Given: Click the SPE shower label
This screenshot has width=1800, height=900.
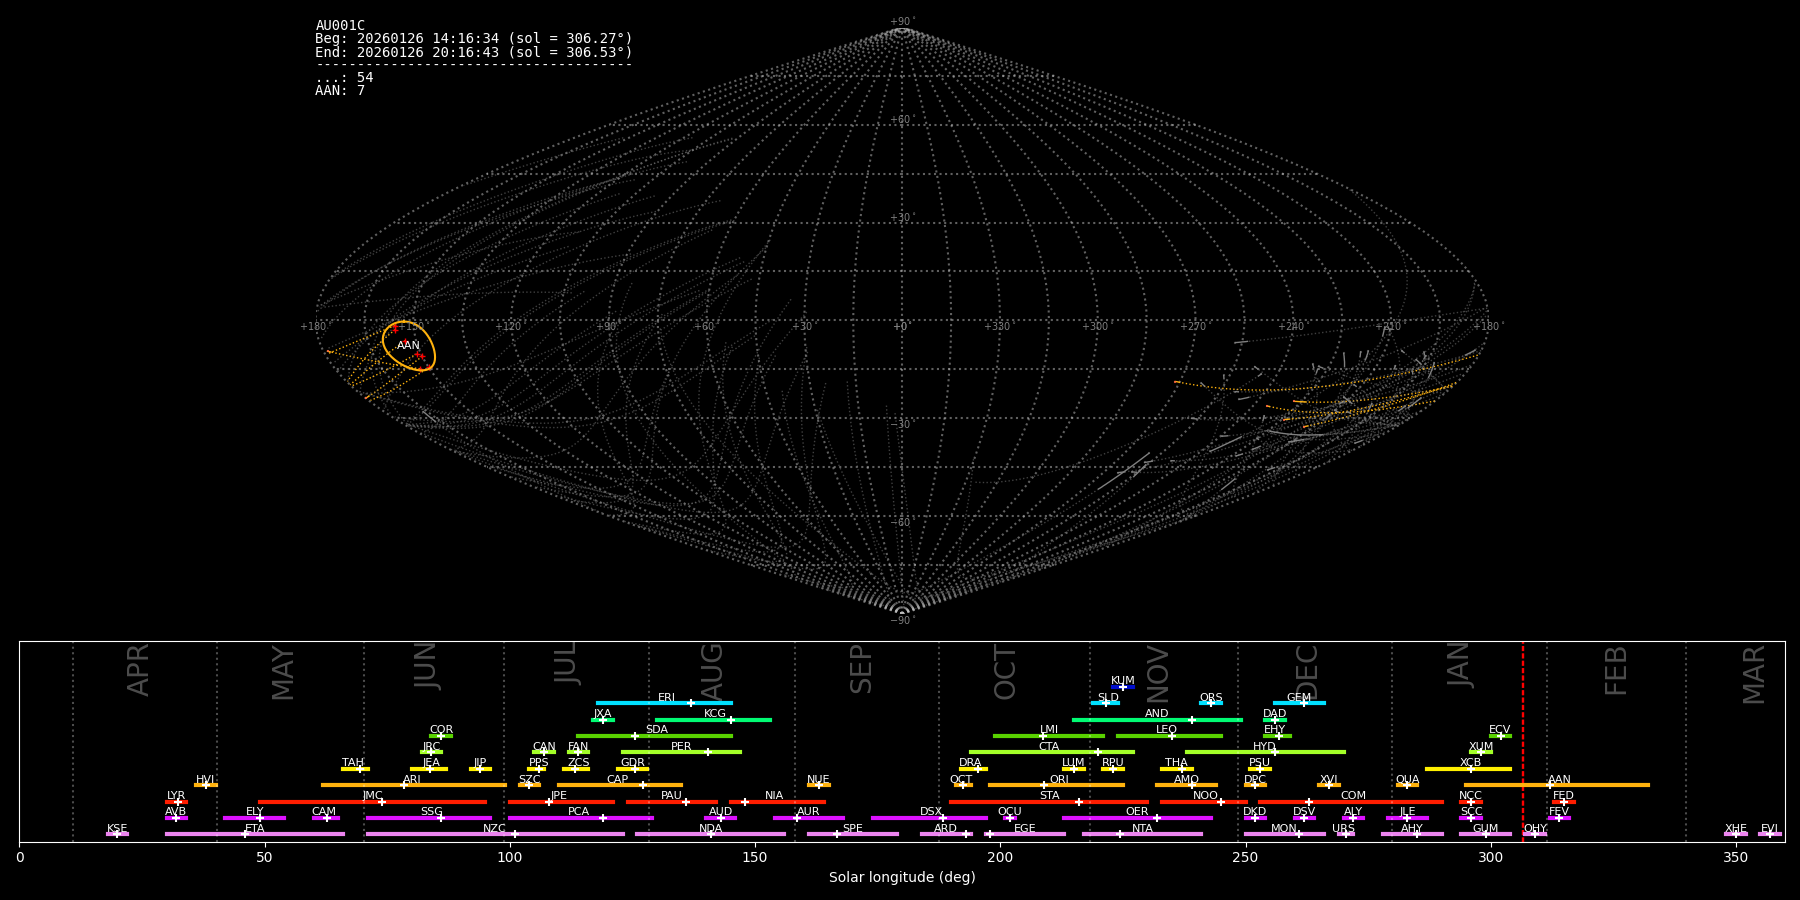Looking at the screenshot, I should tap(853, 829).
